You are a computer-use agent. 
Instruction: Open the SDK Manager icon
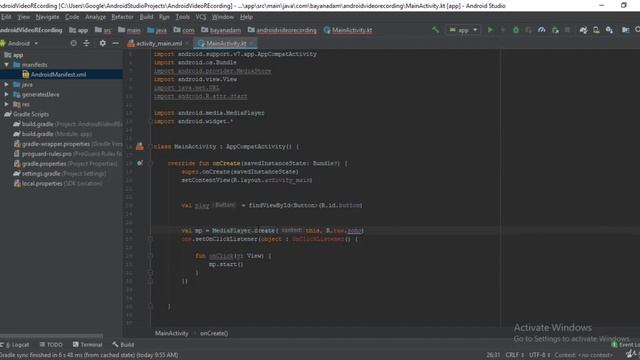click(x=609, y=30)
